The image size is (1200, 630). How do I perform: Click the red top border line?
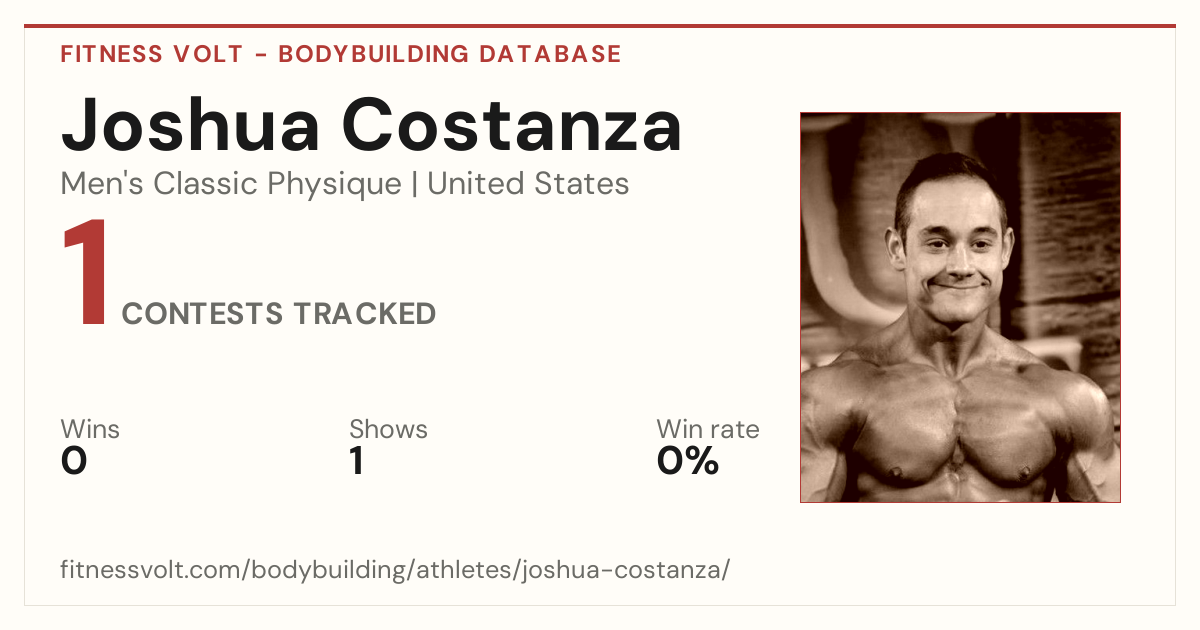[600, 26]
